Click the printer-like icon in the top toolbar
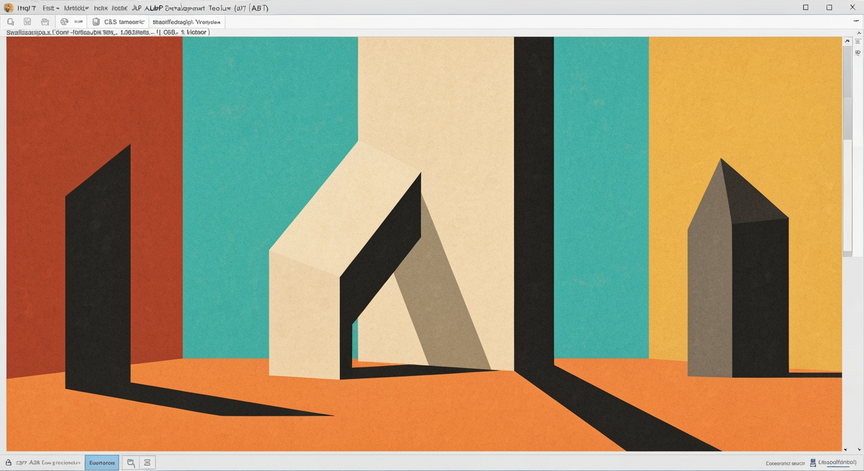The width and height of the screenshot is (864, 471). point(45,22)
